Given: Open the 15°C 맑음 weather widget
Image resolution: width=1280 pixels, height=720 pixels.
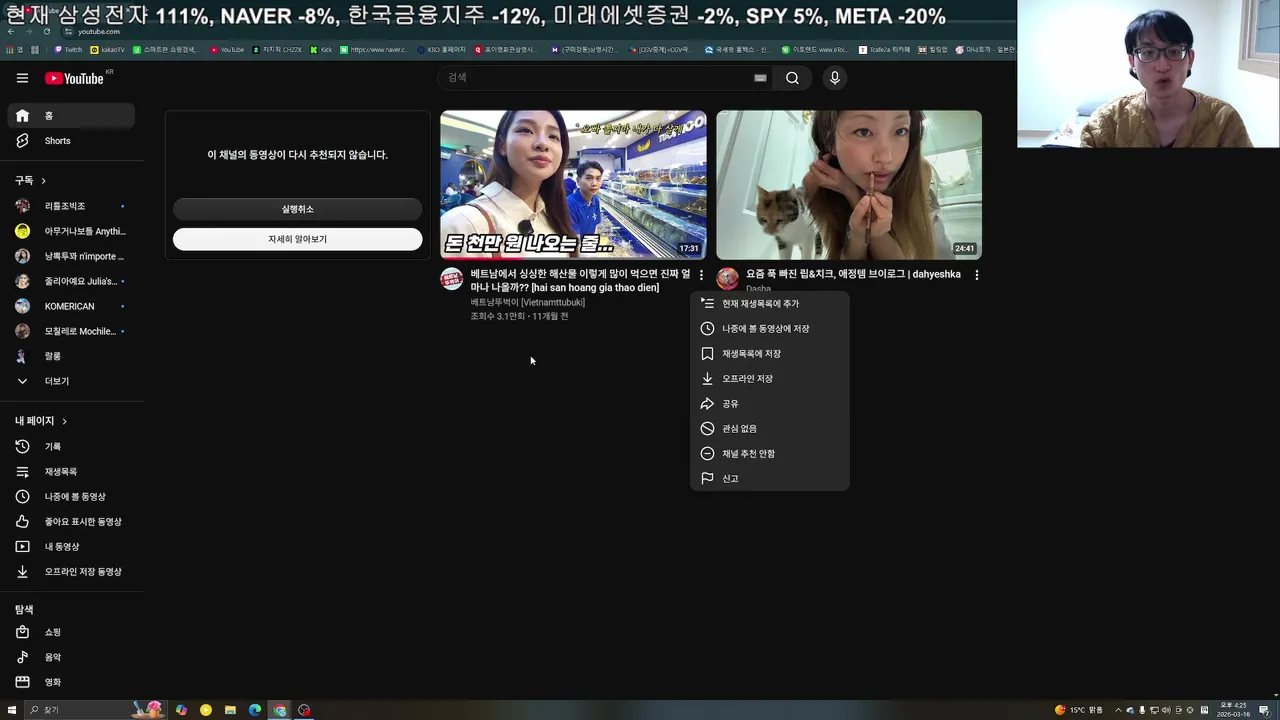Looking at the screenshot, I should point(1078,710).
